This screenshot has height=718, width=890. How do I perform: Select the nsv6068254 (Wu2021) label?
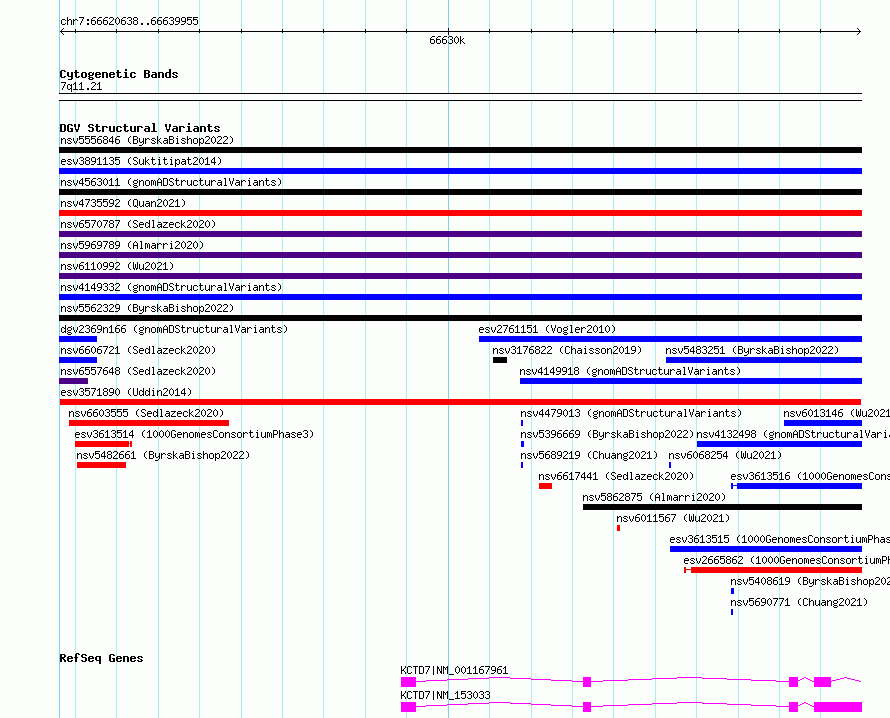(x=725, y=455)
